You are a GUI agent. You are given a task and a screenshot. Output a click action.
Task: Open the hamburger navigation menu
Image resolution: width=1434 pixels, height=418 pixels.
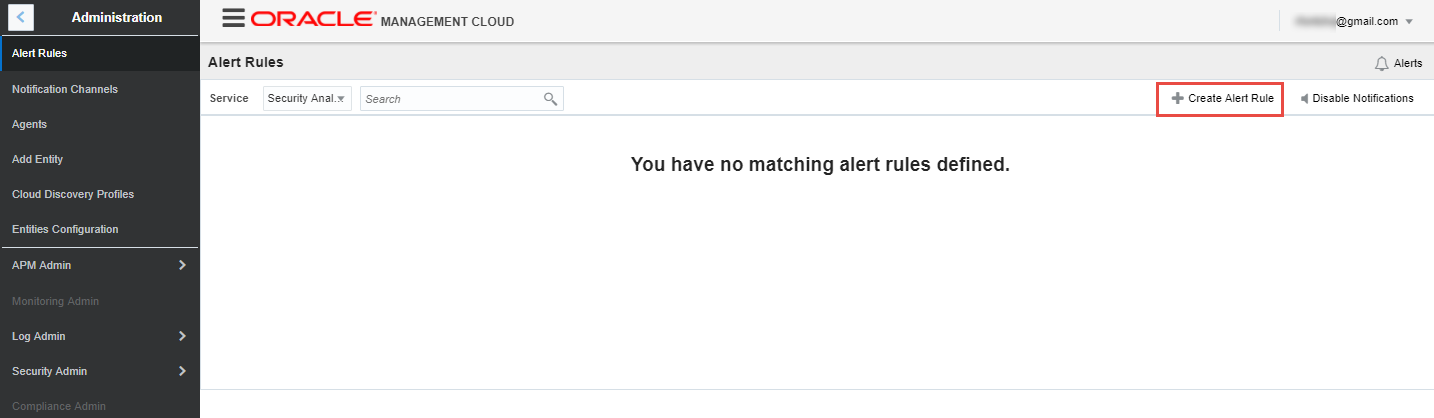(233, 18)
